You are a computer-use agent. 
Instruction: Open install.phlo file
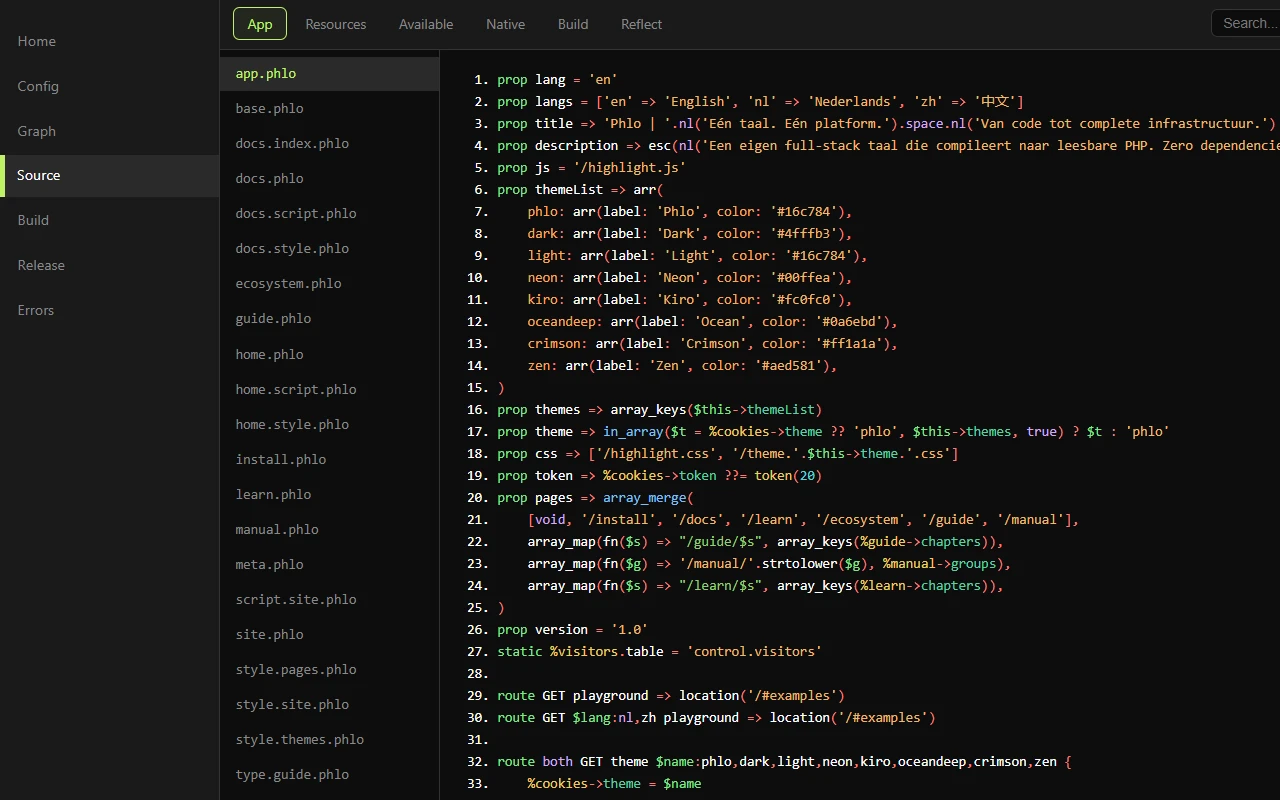[x=329, y=460]
